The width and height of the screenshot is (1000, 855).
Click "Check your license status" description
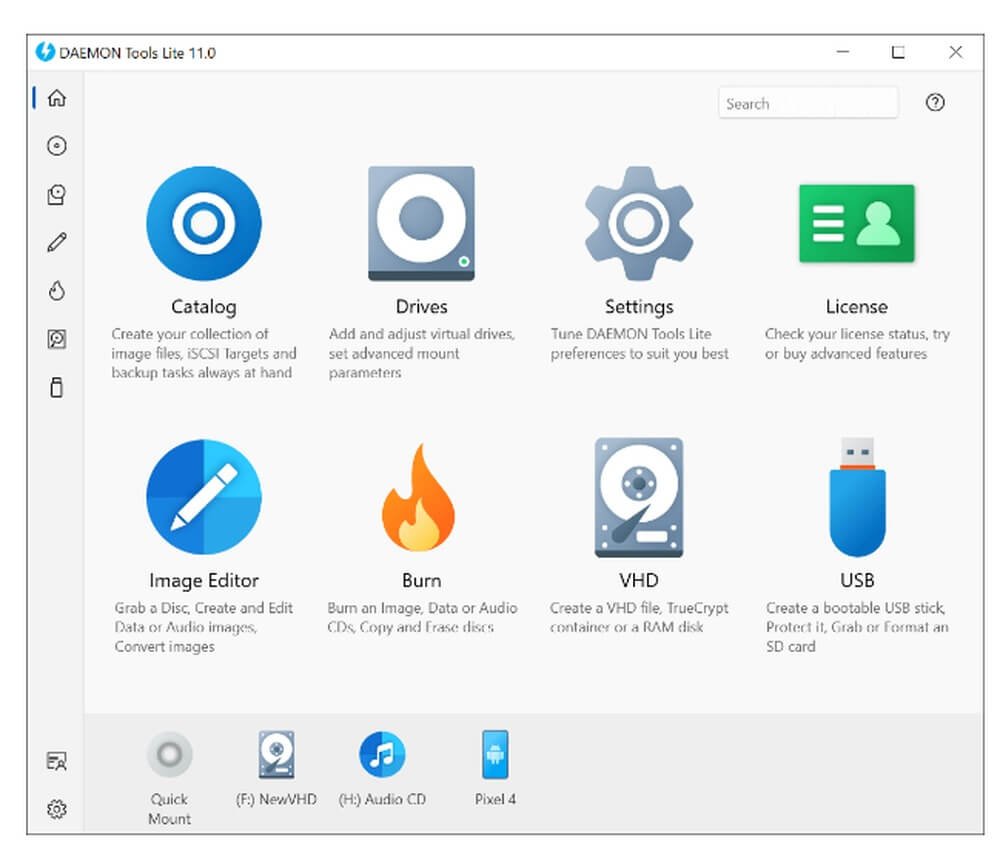coord(857,344)
